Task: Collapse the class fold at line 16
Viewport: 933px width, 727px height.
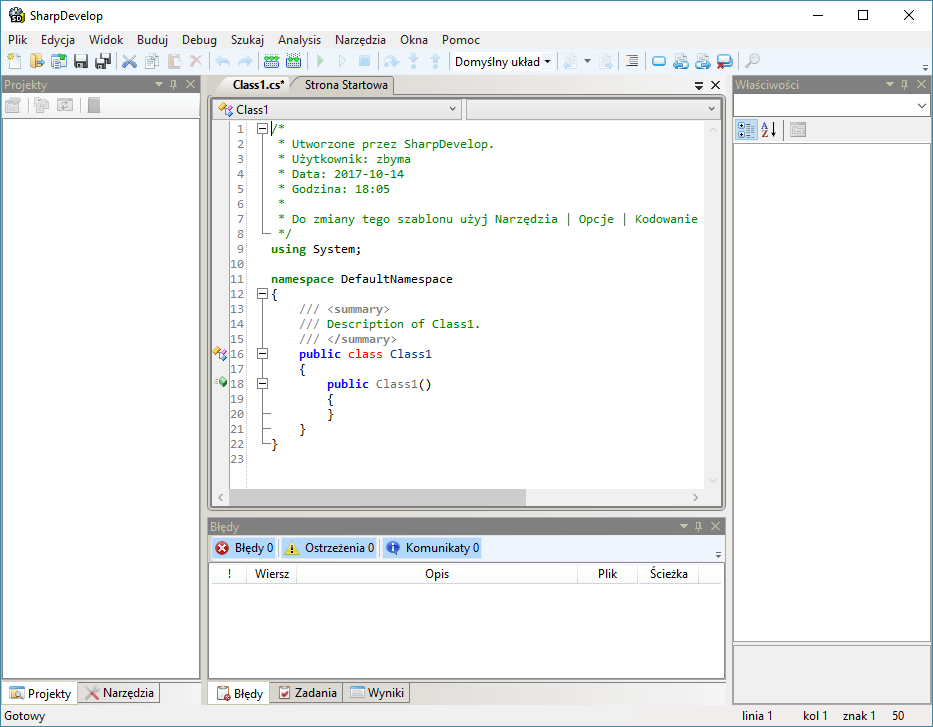Action: tap(262, 353)
